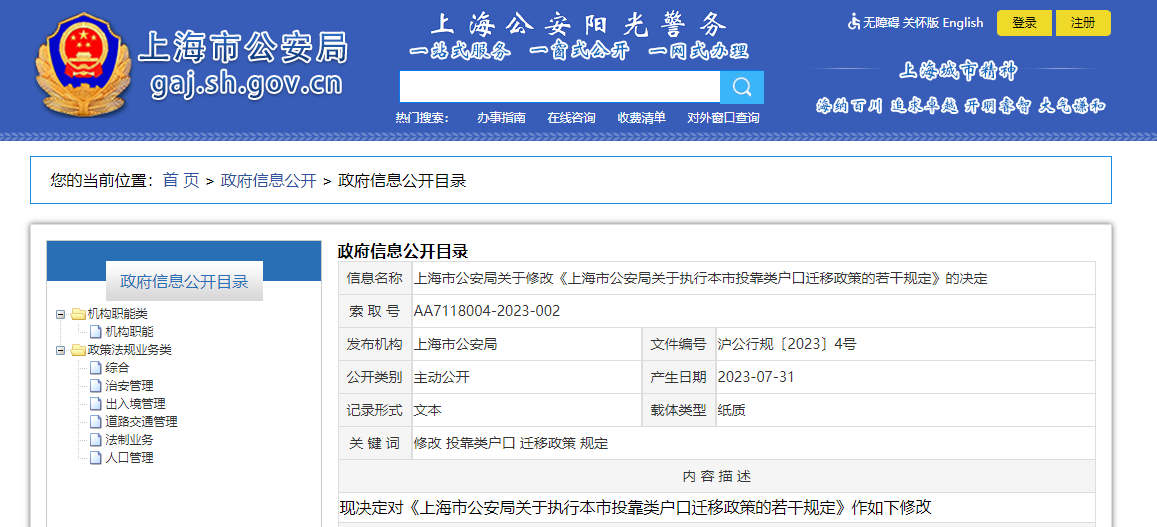This screenshot has width=1157, height=527.
Task: Click the 内容描述 section header
Action: click(x=717, y=476)
